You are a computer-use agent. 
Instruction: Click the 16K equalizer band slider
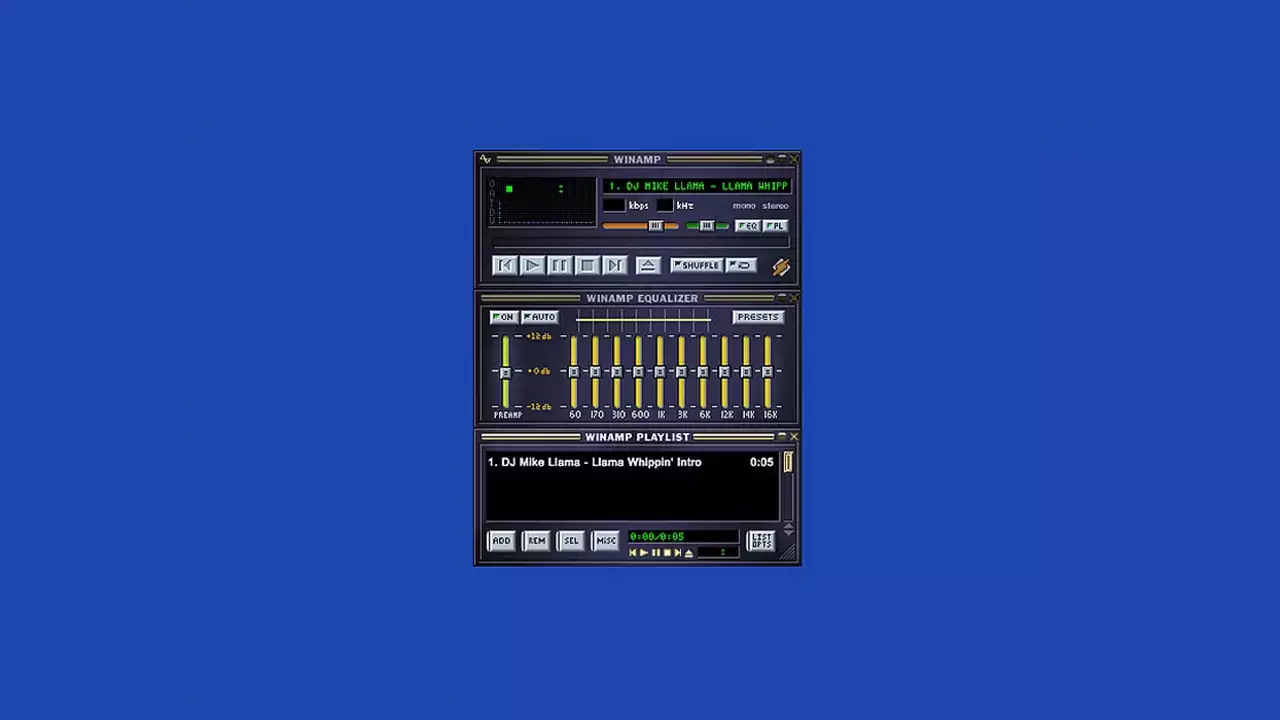tap(768, 372)
